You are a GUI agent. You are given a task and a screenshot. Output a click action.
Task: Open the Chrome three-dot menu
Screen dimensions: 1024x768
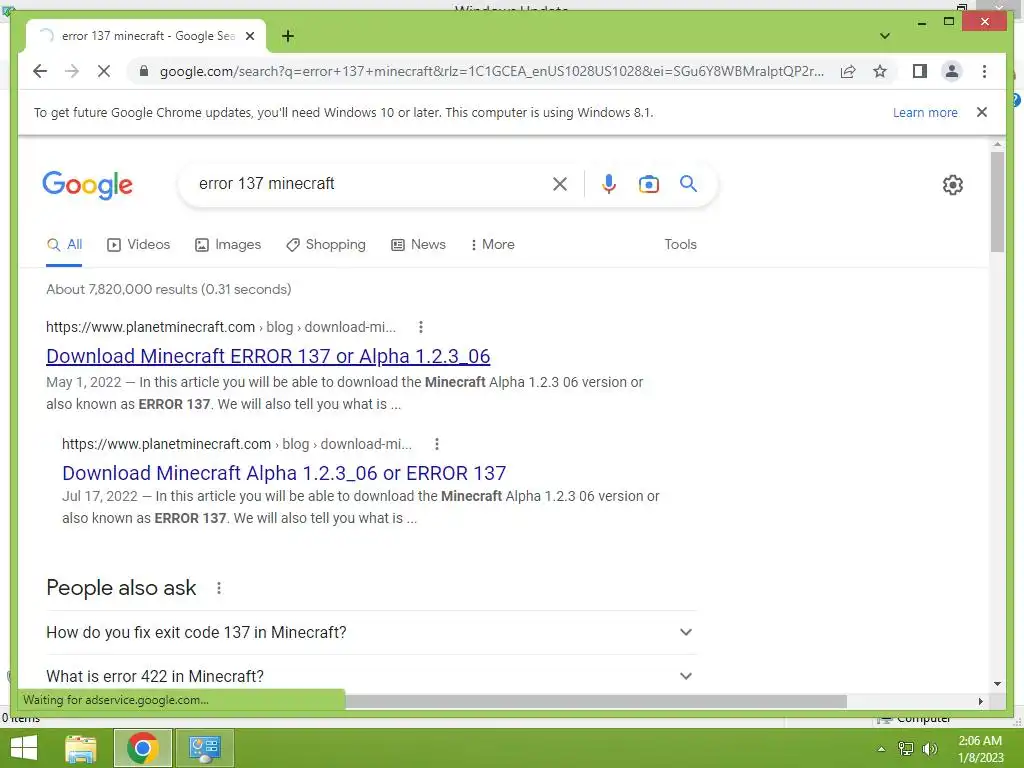click(984, 71)
